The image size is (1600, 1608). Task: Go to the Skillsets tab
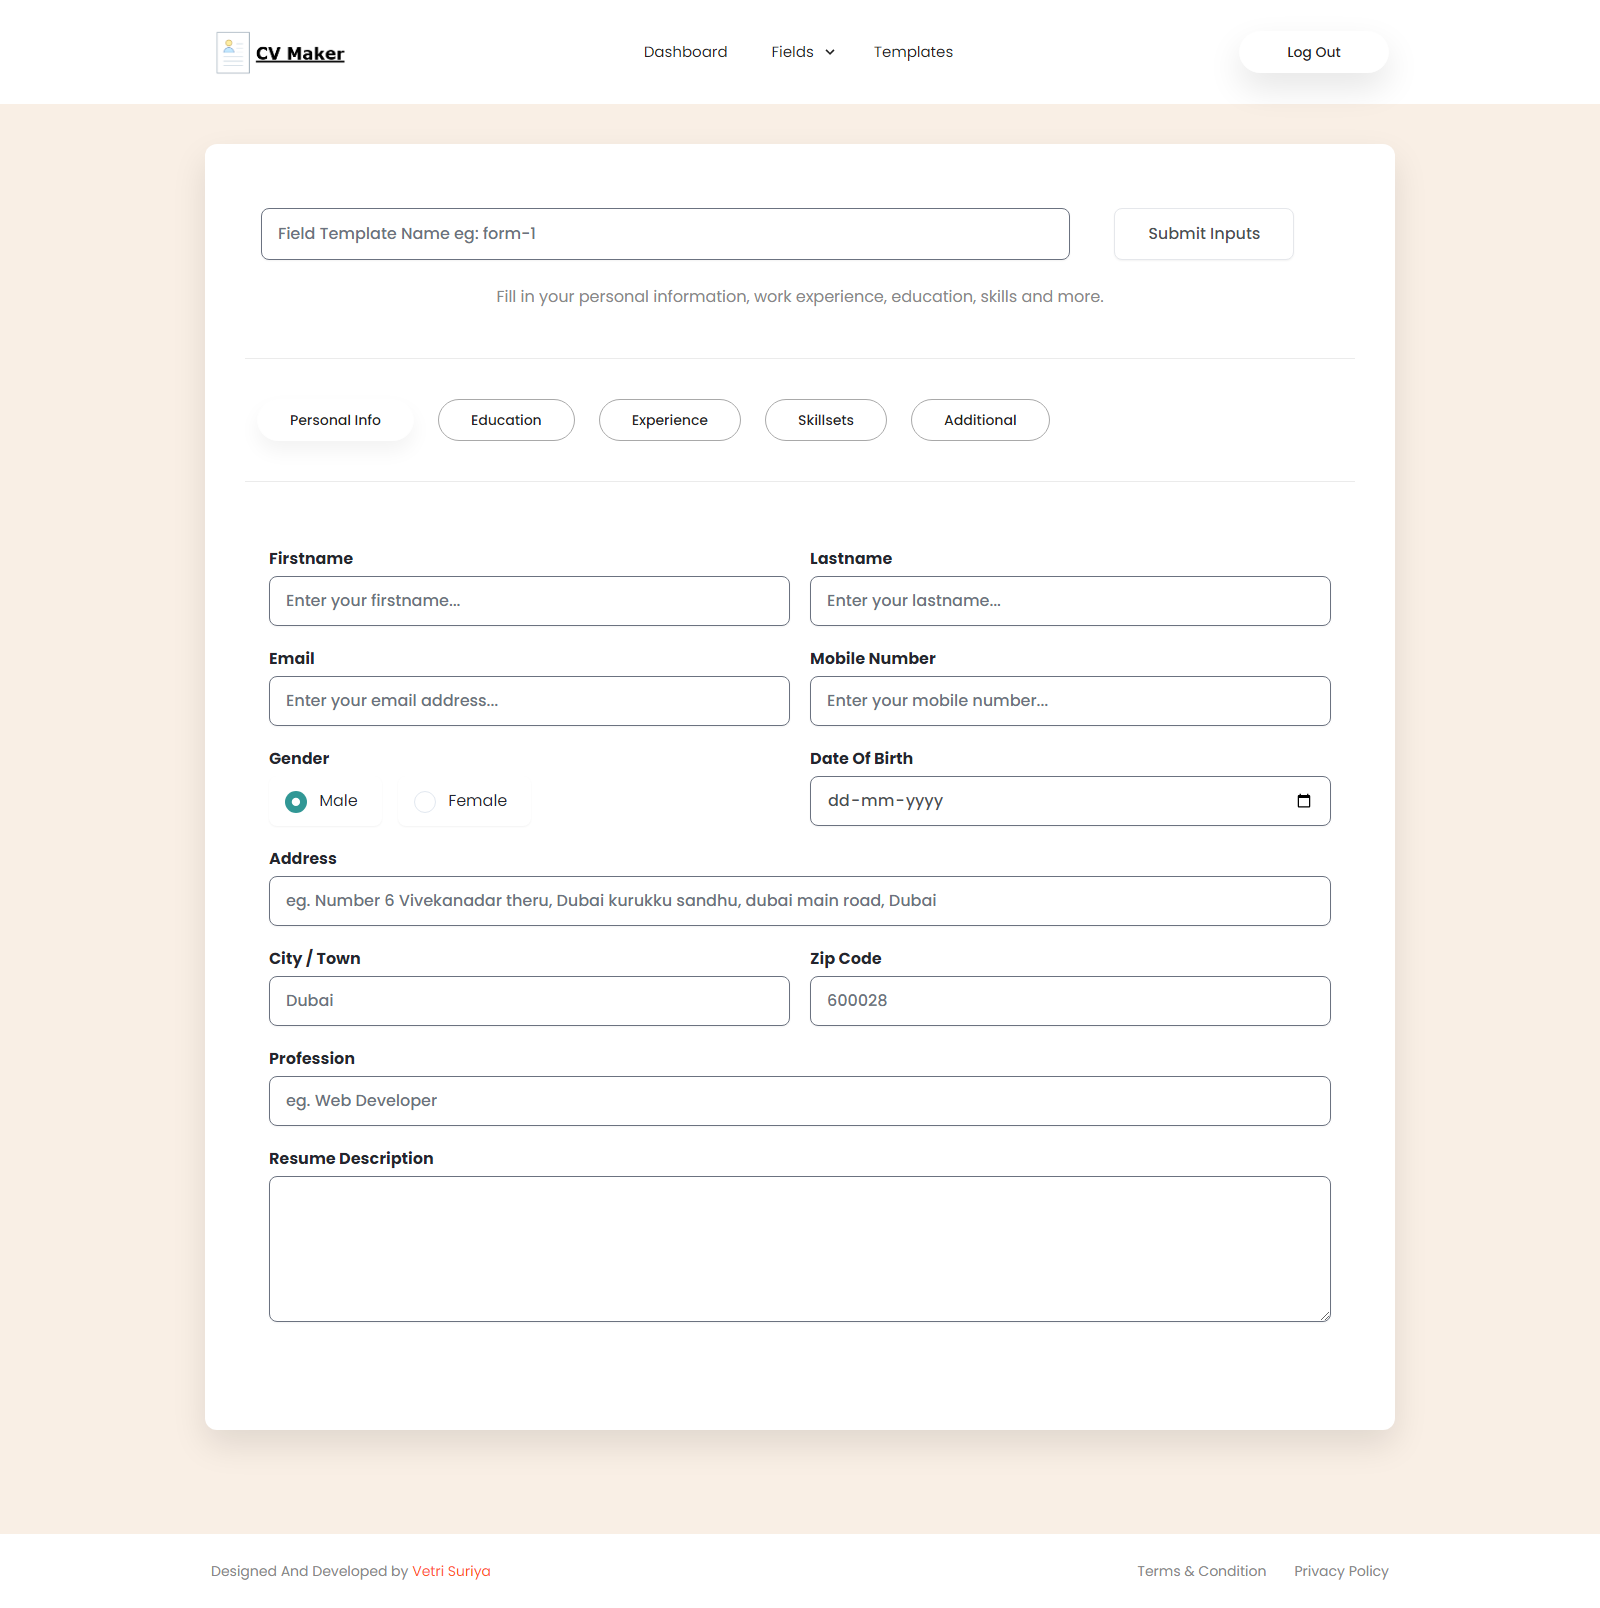[825, 420]
